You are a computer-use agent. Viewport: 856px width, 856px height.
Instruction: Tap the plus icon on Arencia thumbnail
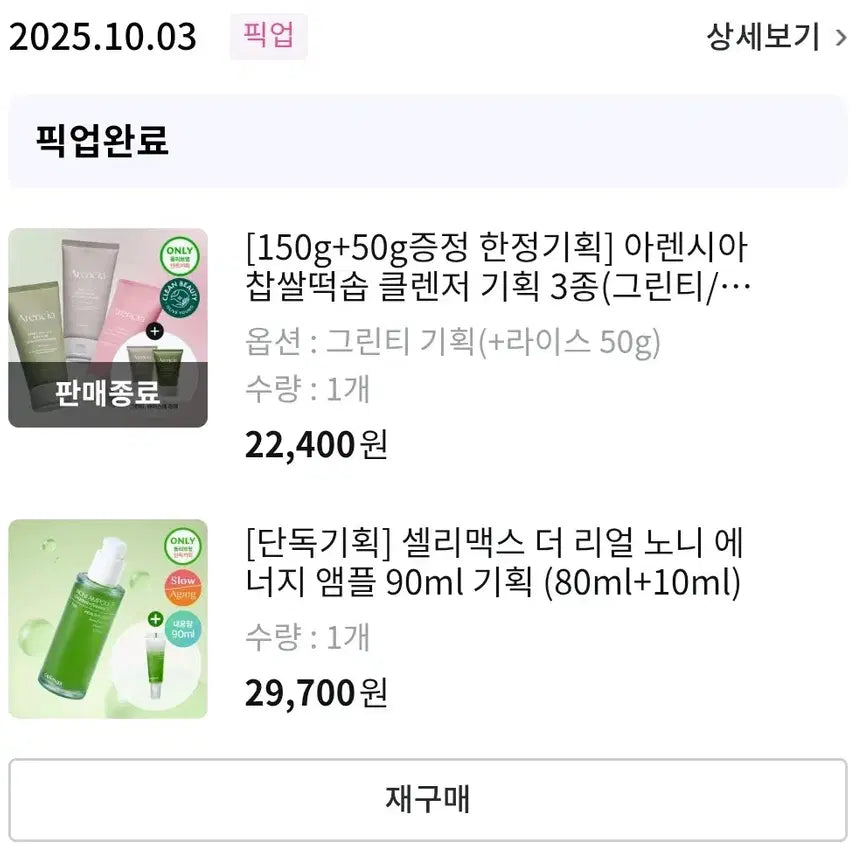(x=154, y=331)
